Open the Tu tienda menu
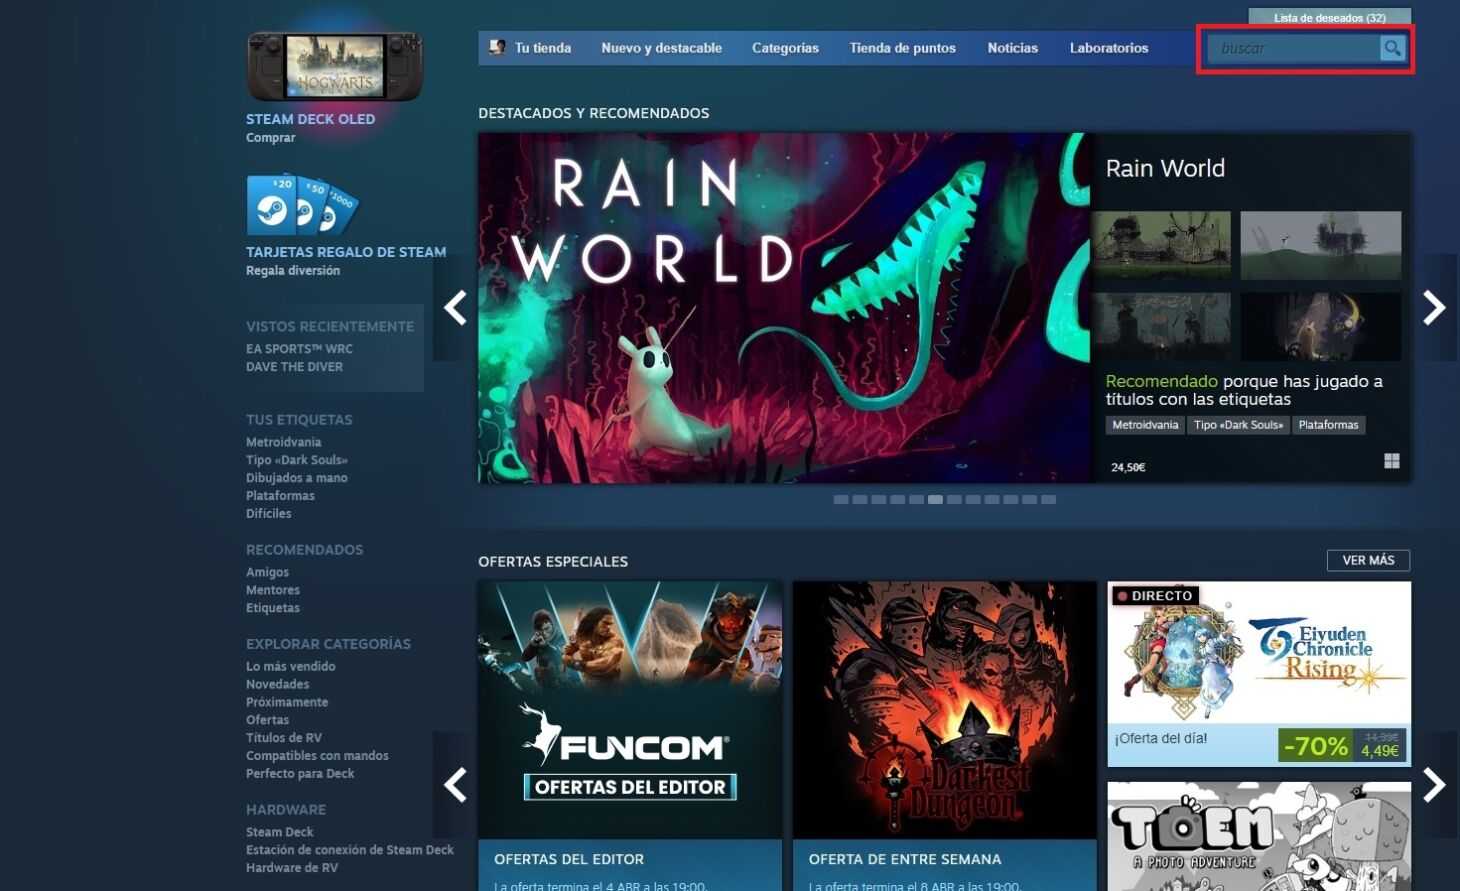Image resolution: width=1460 pixels, height=891 pixels. pyautogui.click(x=543, y=48)
